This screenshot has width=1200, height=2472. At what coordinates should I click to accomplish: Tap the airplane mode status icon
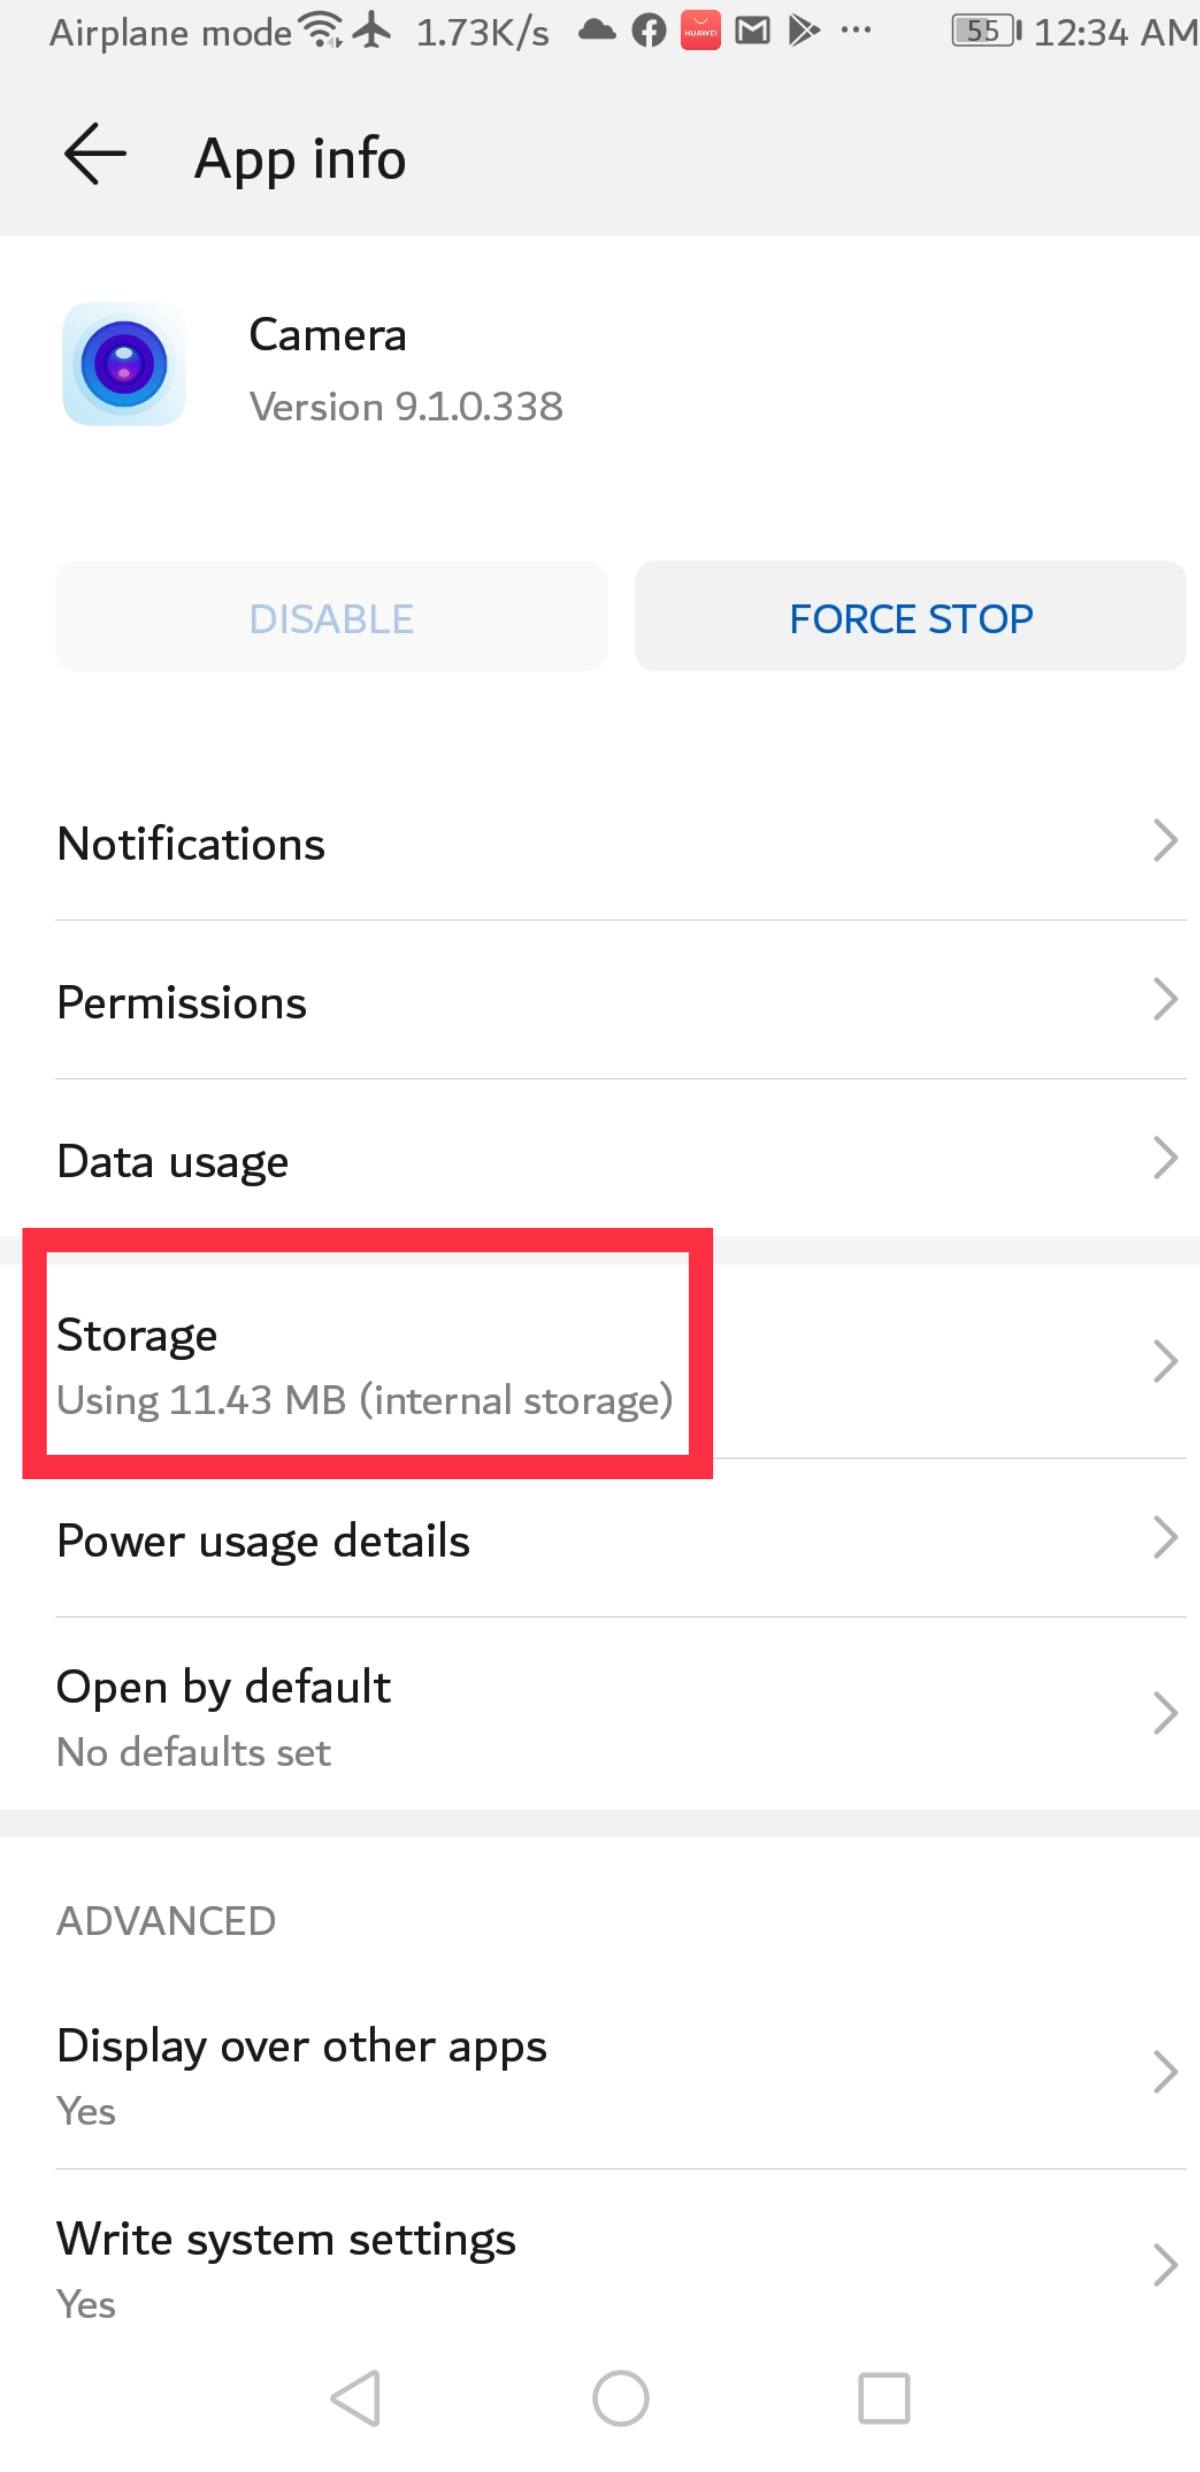(370, 30)
